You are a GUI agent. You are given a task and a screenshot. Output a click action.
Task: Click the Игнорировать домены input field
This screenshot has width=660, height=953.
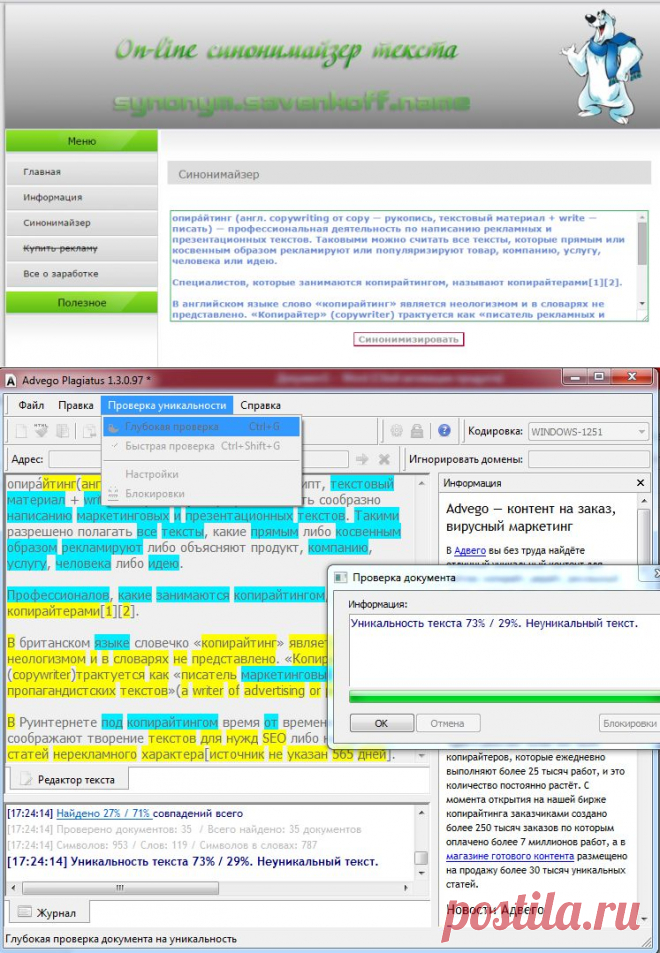(588, 459)
